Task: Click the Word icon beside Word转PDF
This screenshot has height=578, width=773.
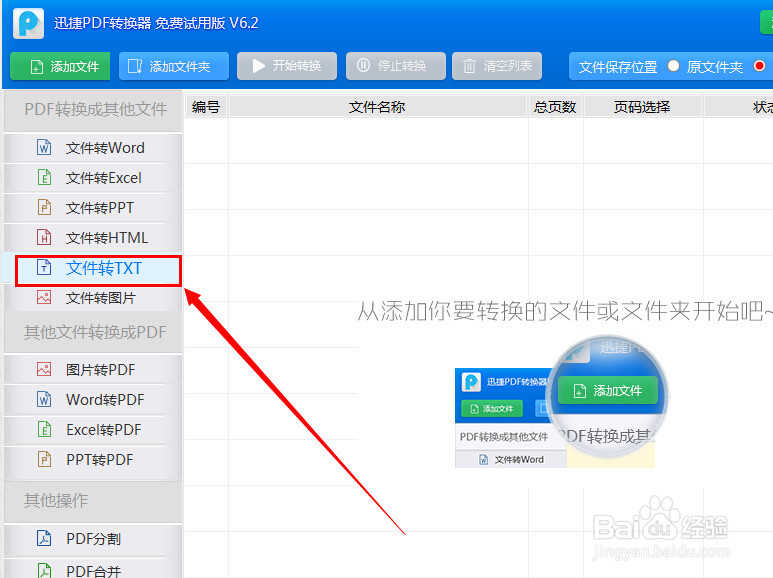Action: [44, 399]
